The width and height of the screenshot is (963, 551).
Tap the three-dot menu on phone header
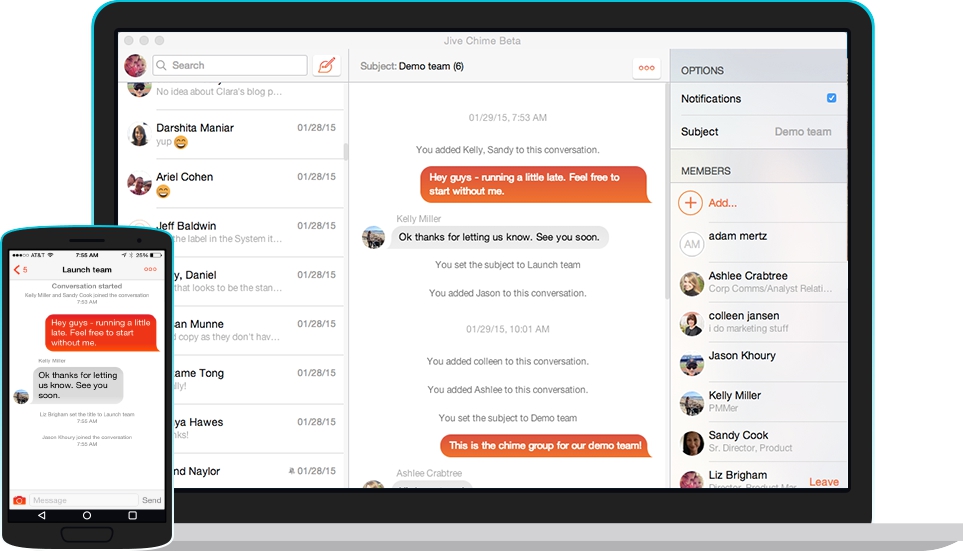click(x=150, y=270)
